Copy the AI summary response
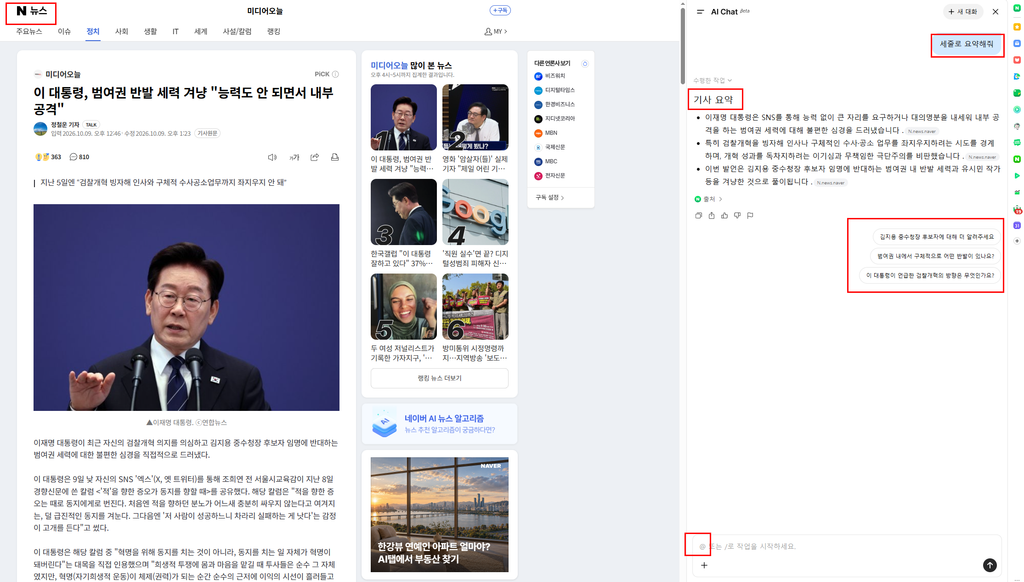Viewport: 1024px width, 582px height. point(699,216)
